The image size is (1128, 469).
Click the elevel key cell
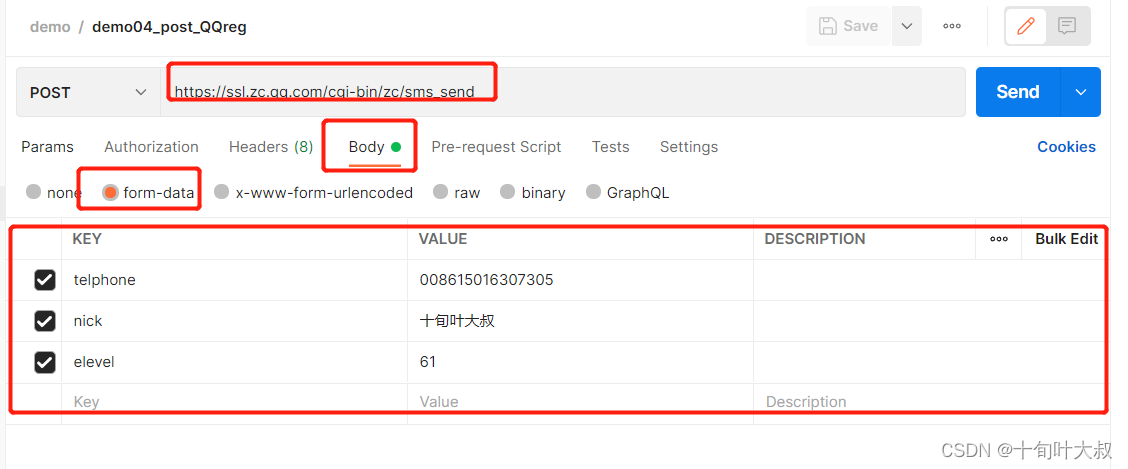pos(235,362)
